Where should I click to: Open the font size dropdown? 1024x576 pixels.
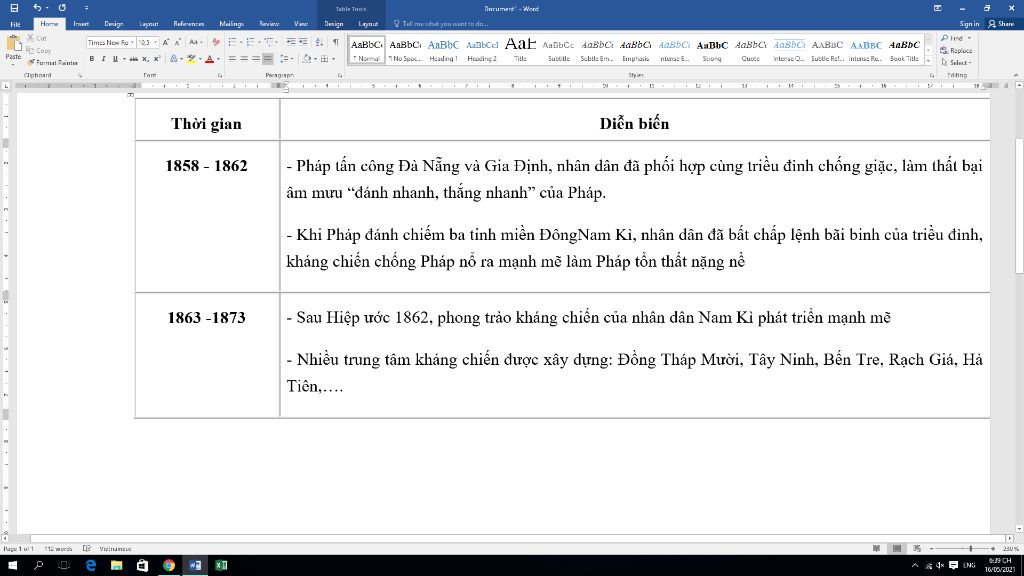point(155,42)
